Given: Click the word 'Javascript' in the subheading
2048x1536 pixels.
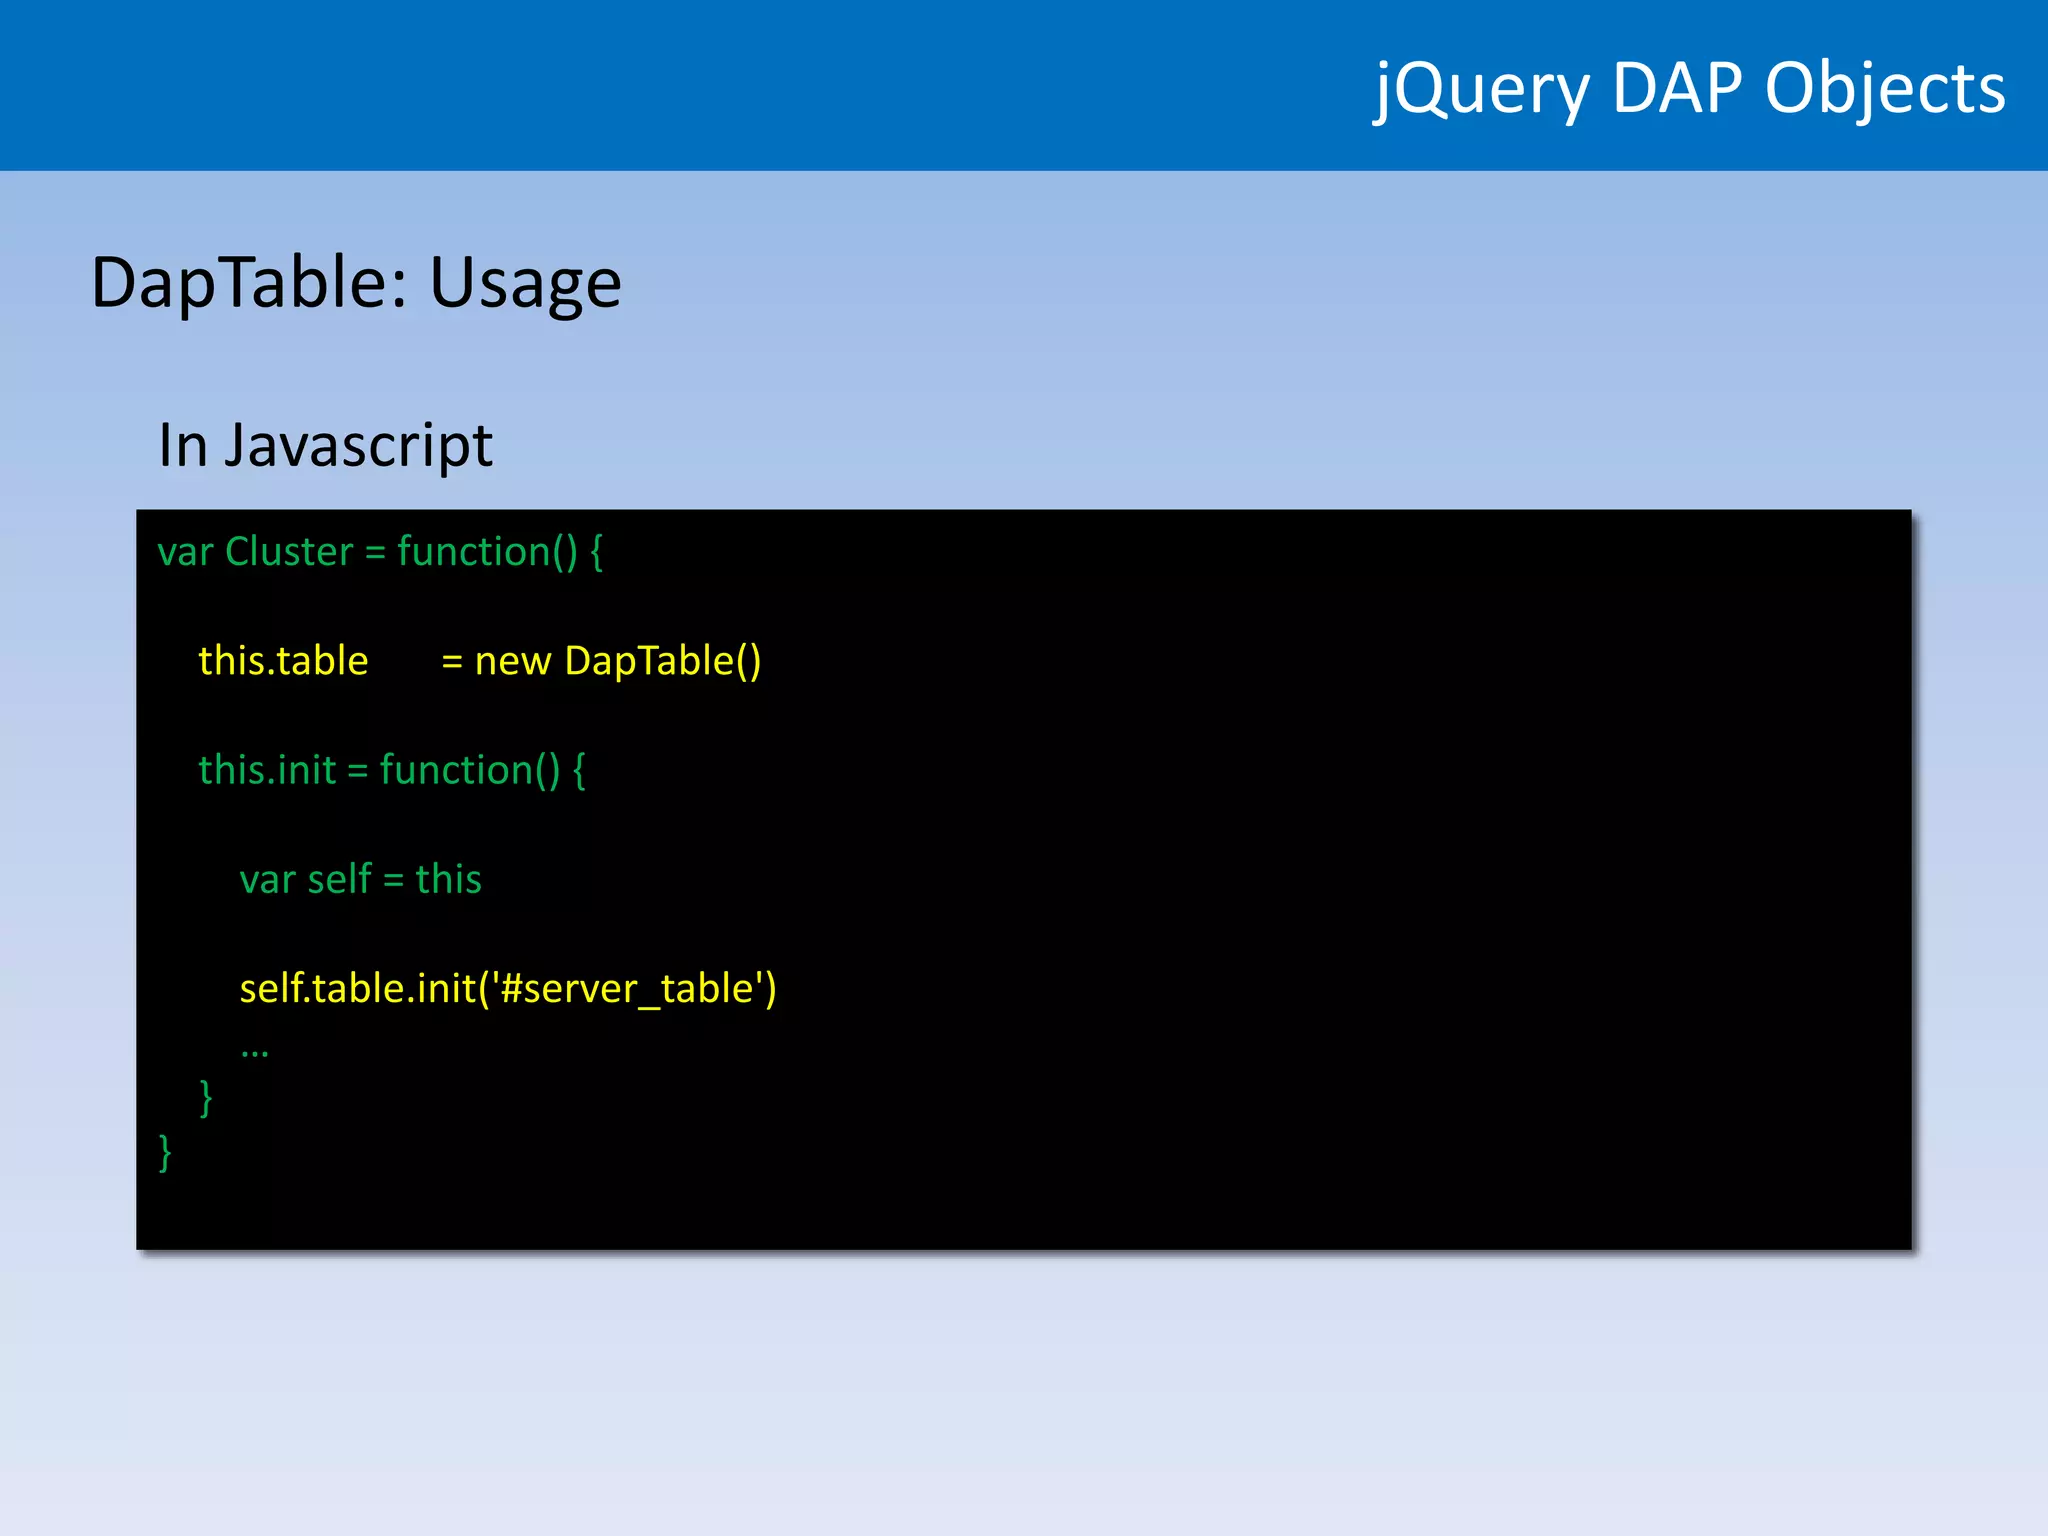Looking at the screenshot, I should (358, 445).
